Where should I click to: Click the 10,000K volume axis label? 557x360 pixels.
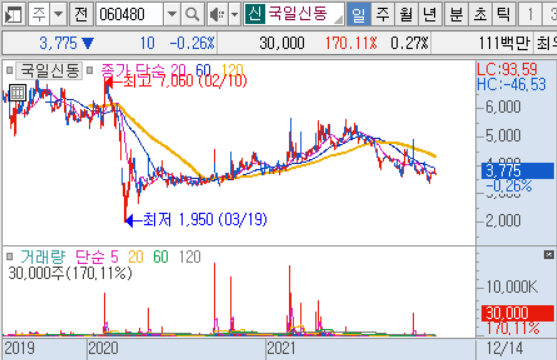pos(512,287)
